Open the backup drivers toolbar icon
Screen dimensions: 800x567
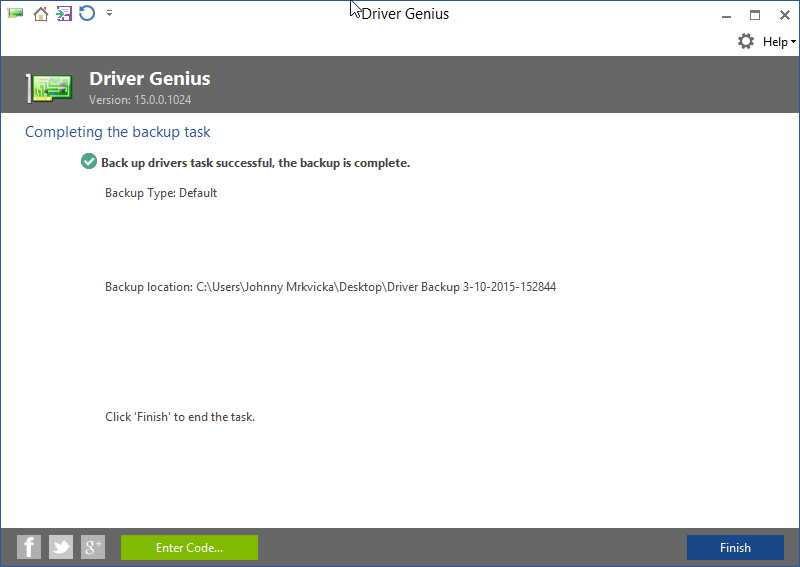(64, 14)
